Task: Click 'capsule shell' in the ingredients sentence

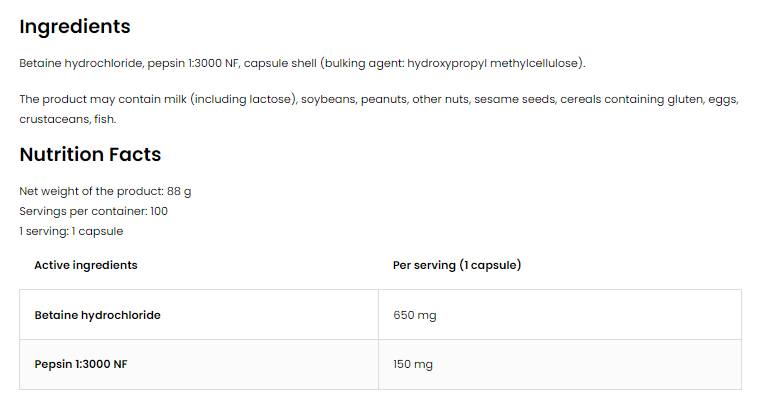Action: 283,64
